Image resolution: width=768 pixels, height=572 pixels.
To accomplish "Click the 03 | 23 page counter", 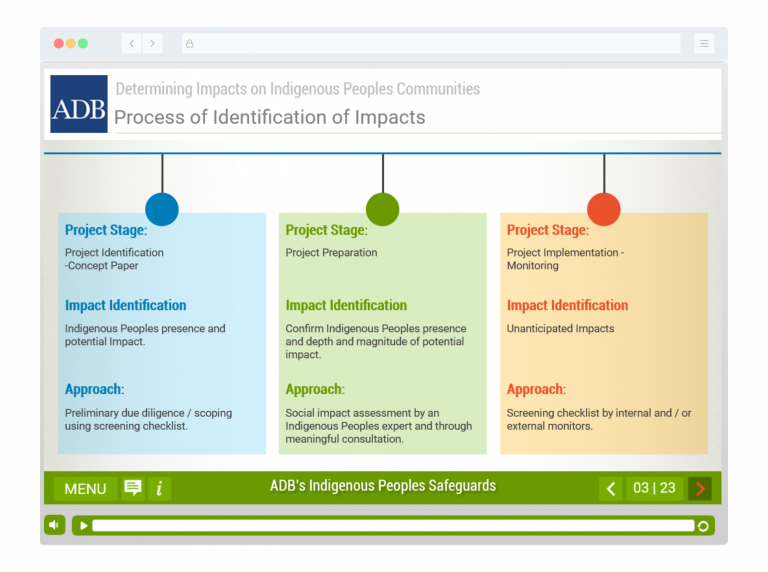I will (654, 488).
